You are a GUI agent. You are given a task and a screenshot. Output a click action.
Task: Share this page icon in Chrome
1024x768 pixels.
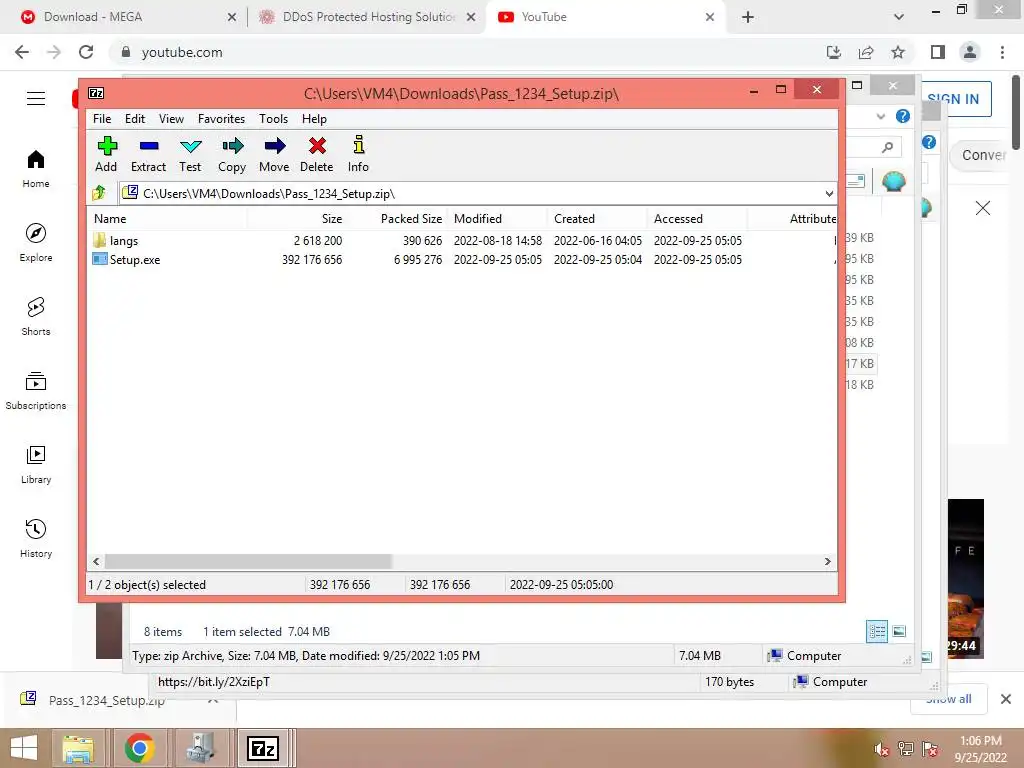coord(866,52)
